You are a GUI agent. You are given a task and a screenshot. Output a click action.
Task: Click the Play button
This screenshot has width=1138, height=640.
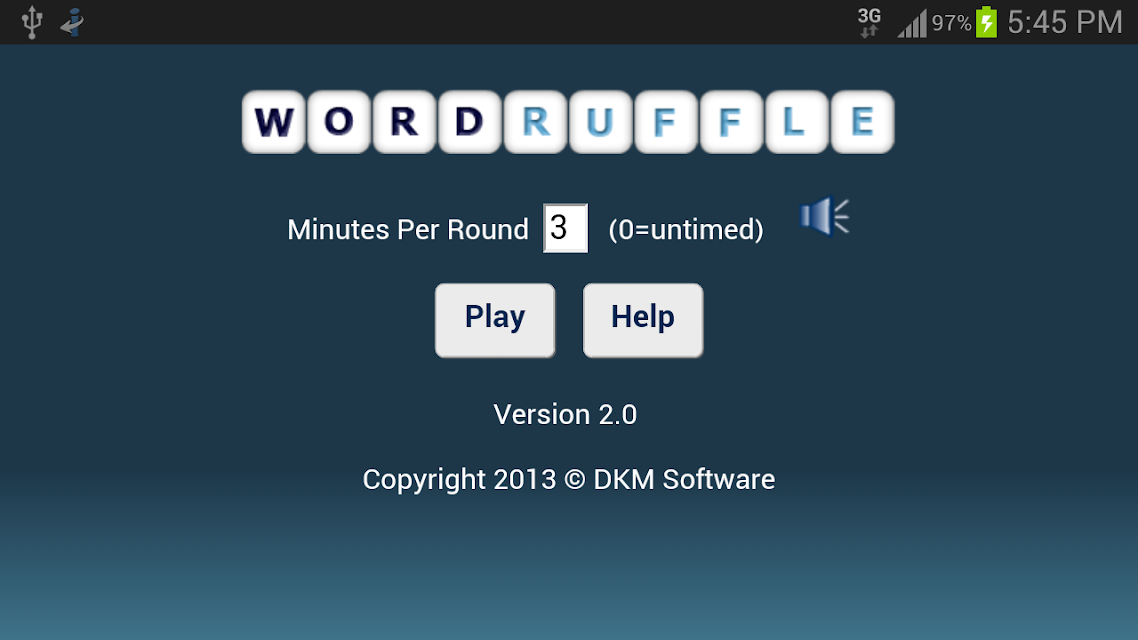495,320
